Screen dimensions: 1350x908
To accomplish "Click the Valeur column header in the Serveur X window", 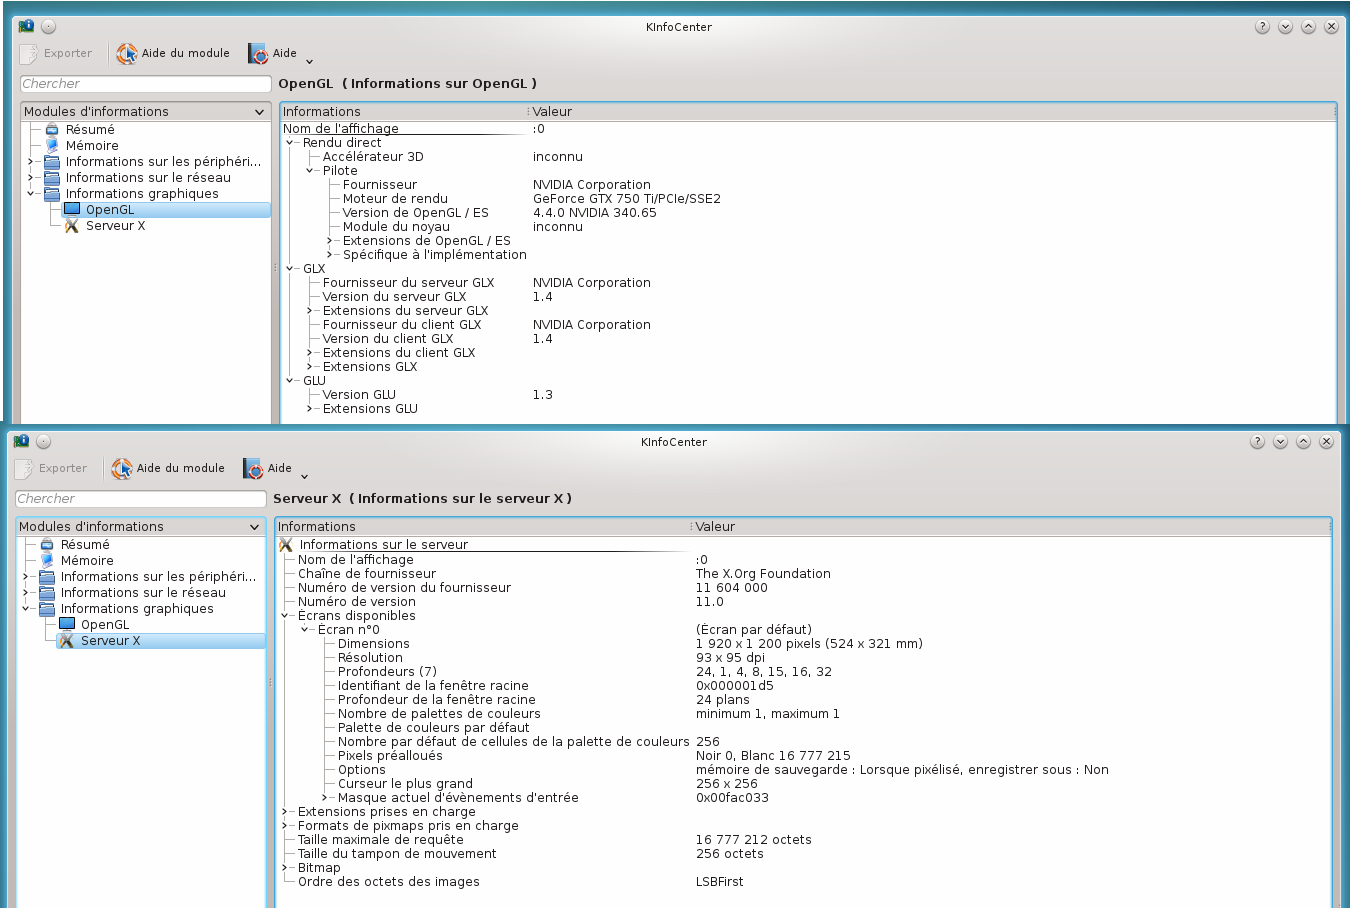I will point(715,527).
